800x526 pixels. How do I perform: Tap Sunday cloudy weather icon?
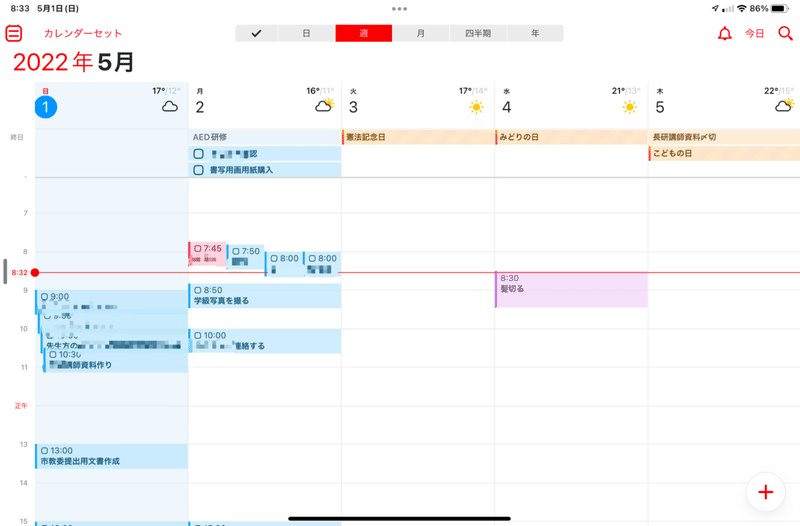point(170,107)
